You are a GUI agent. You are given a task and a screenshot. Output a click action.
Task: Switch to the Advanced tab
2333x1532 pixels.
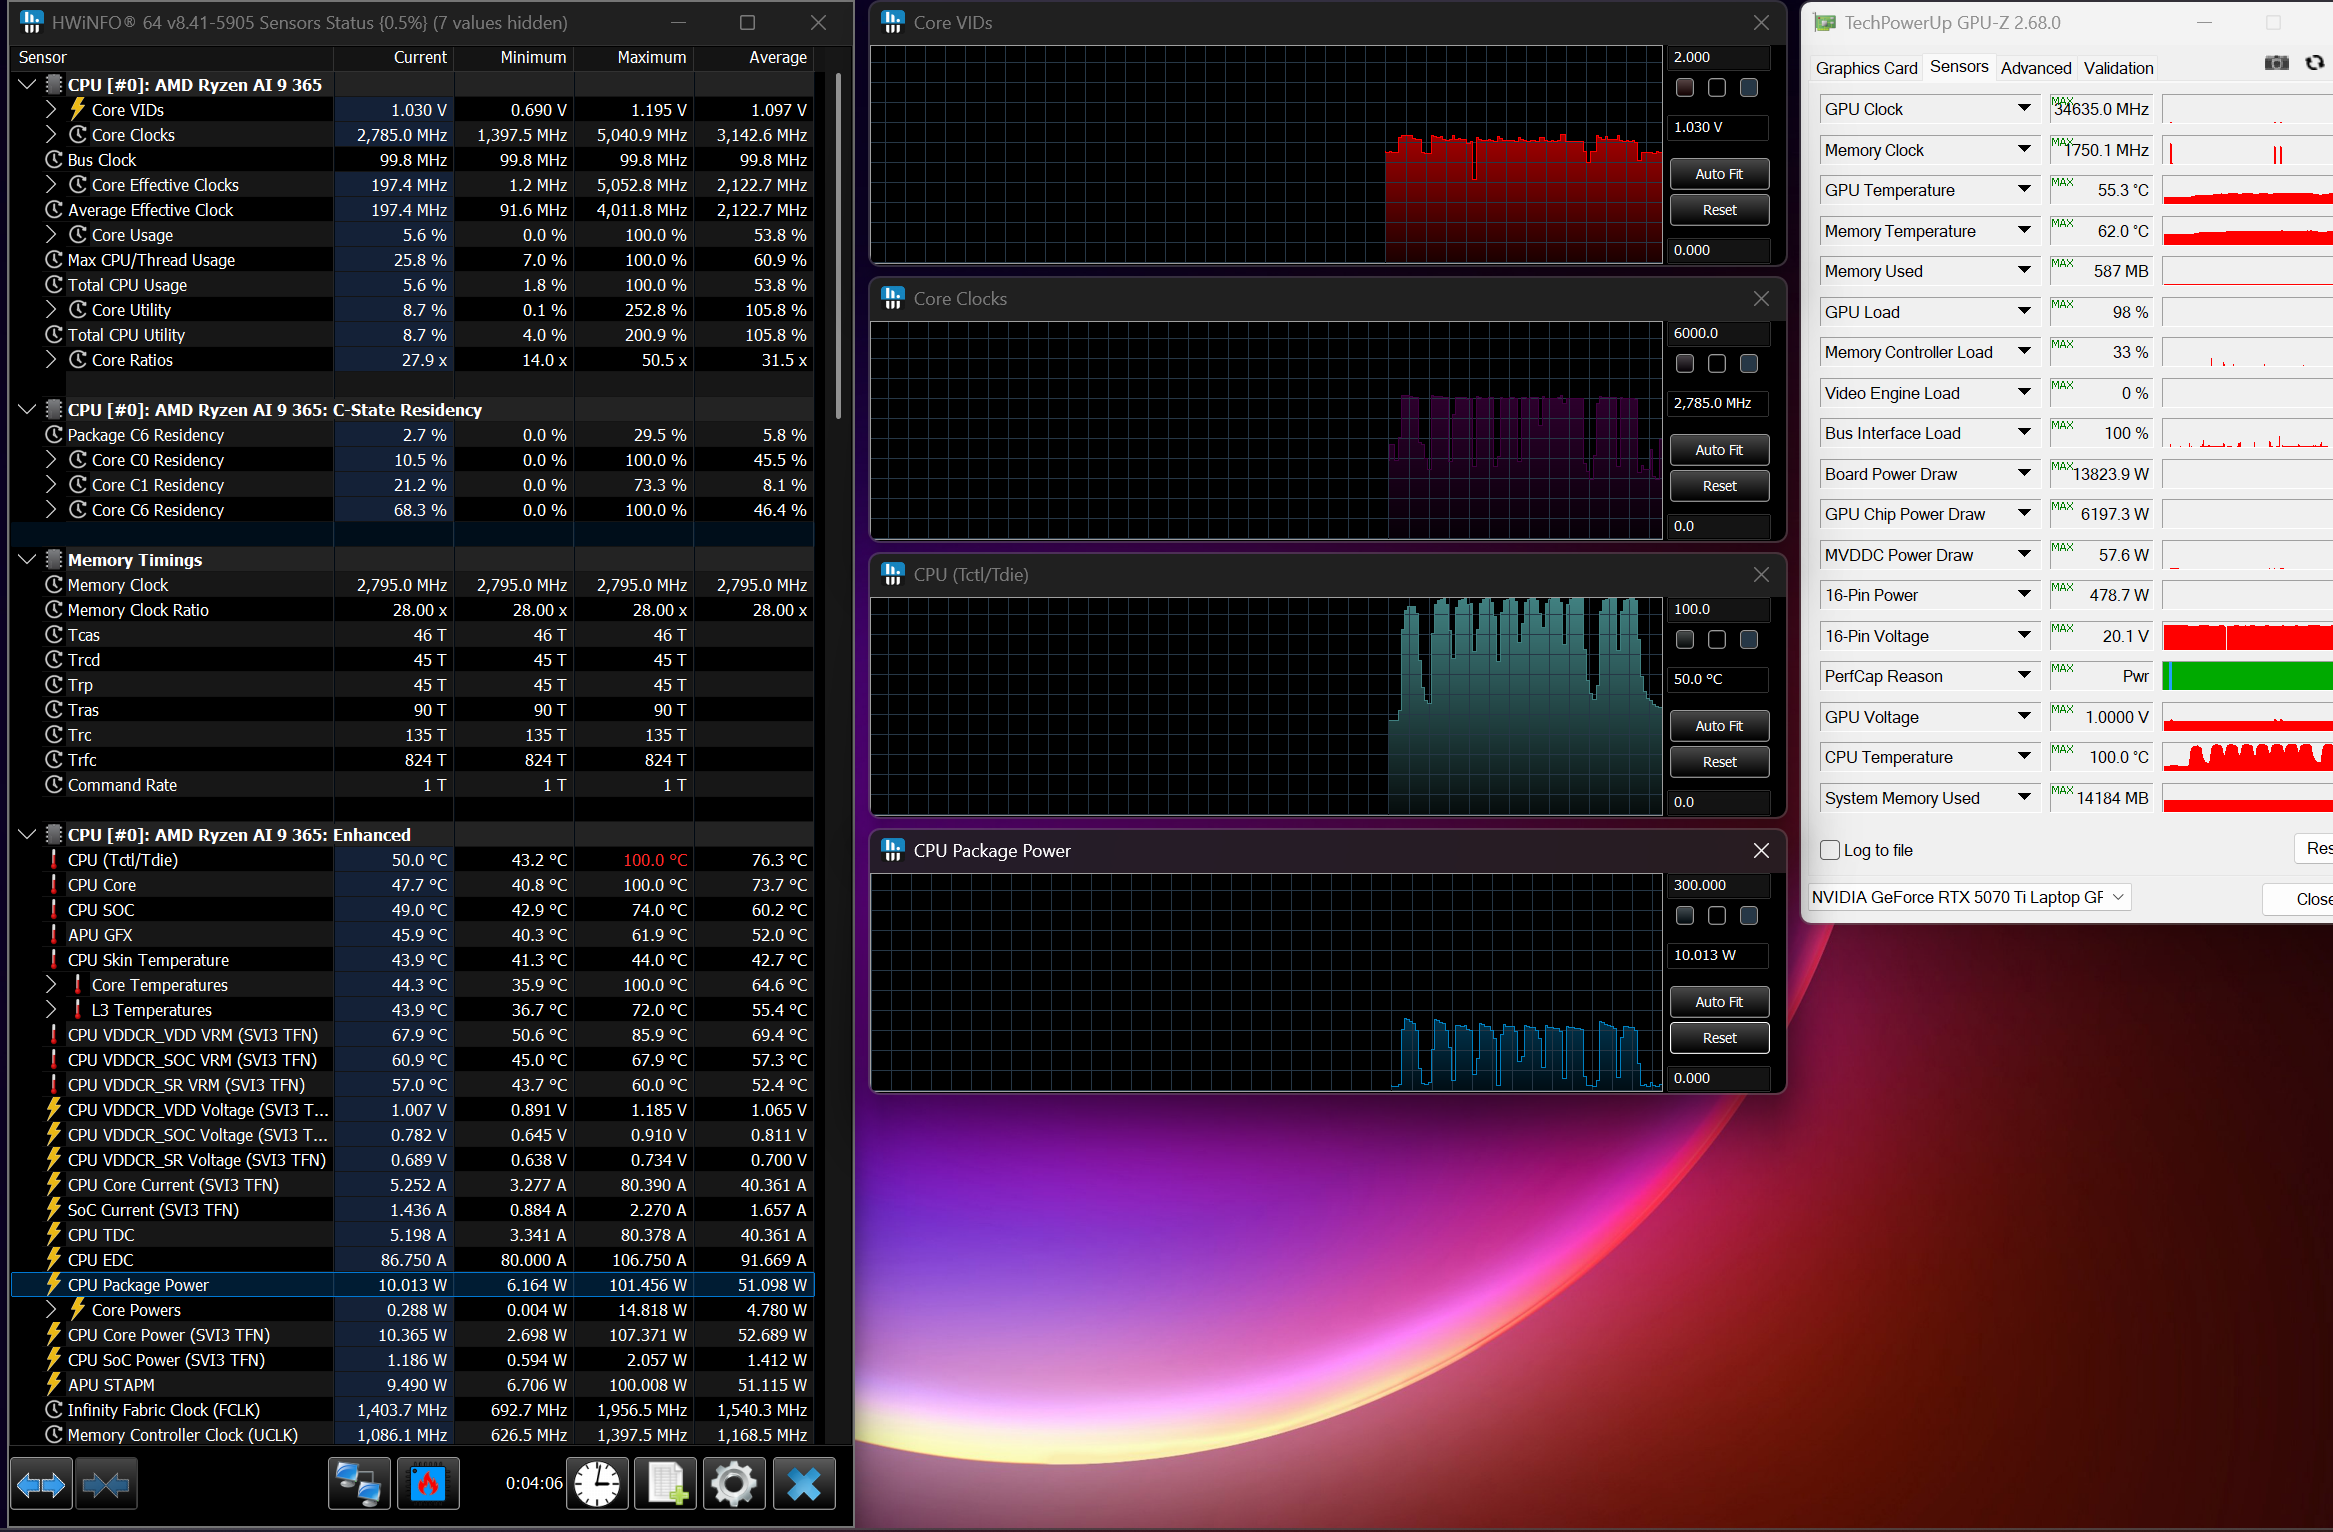[x=2035, y=68]
